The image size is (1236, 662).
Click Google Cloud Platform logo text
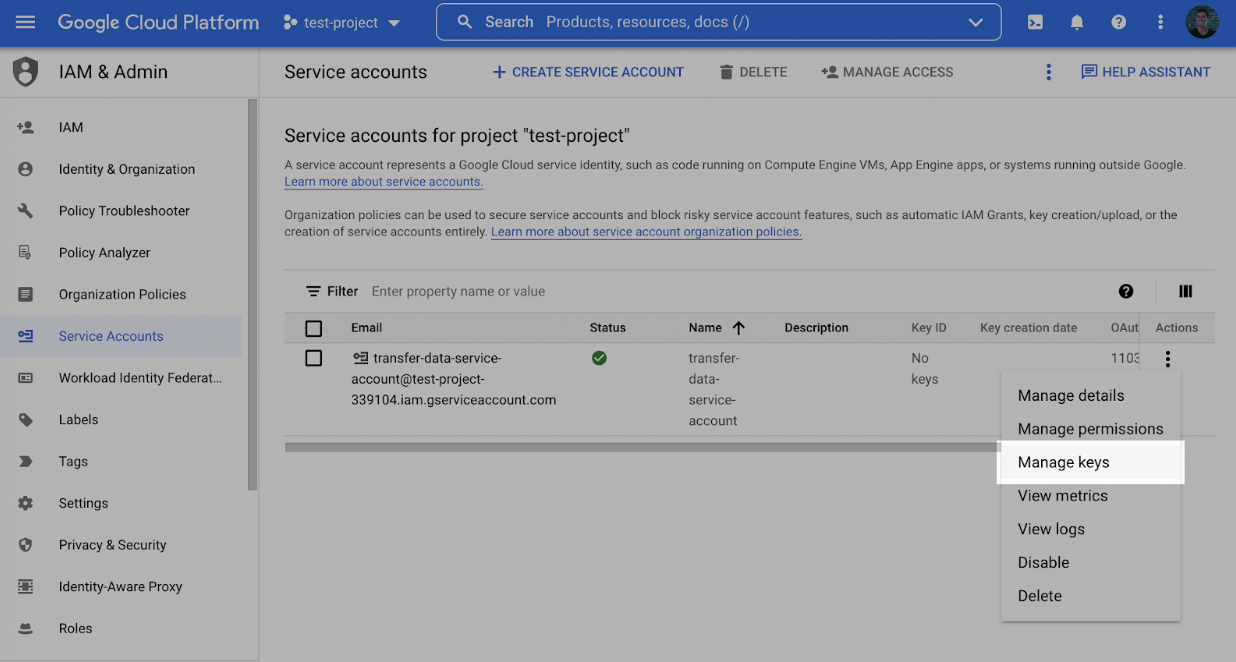[x=158, y=22]
